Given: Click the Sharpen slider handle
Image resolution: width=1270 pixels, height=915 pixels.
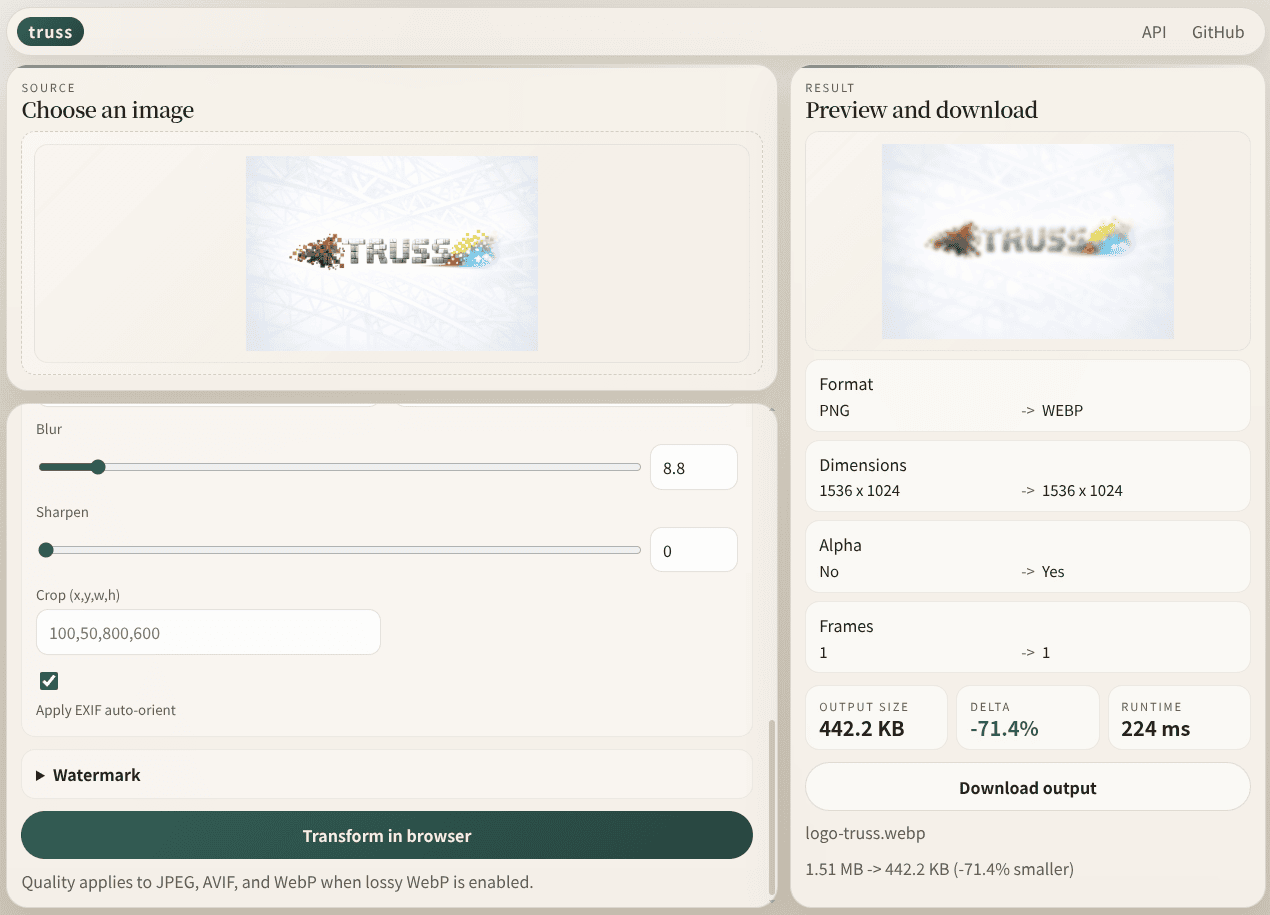Looking at the screenshot, I should pos(46,550).
